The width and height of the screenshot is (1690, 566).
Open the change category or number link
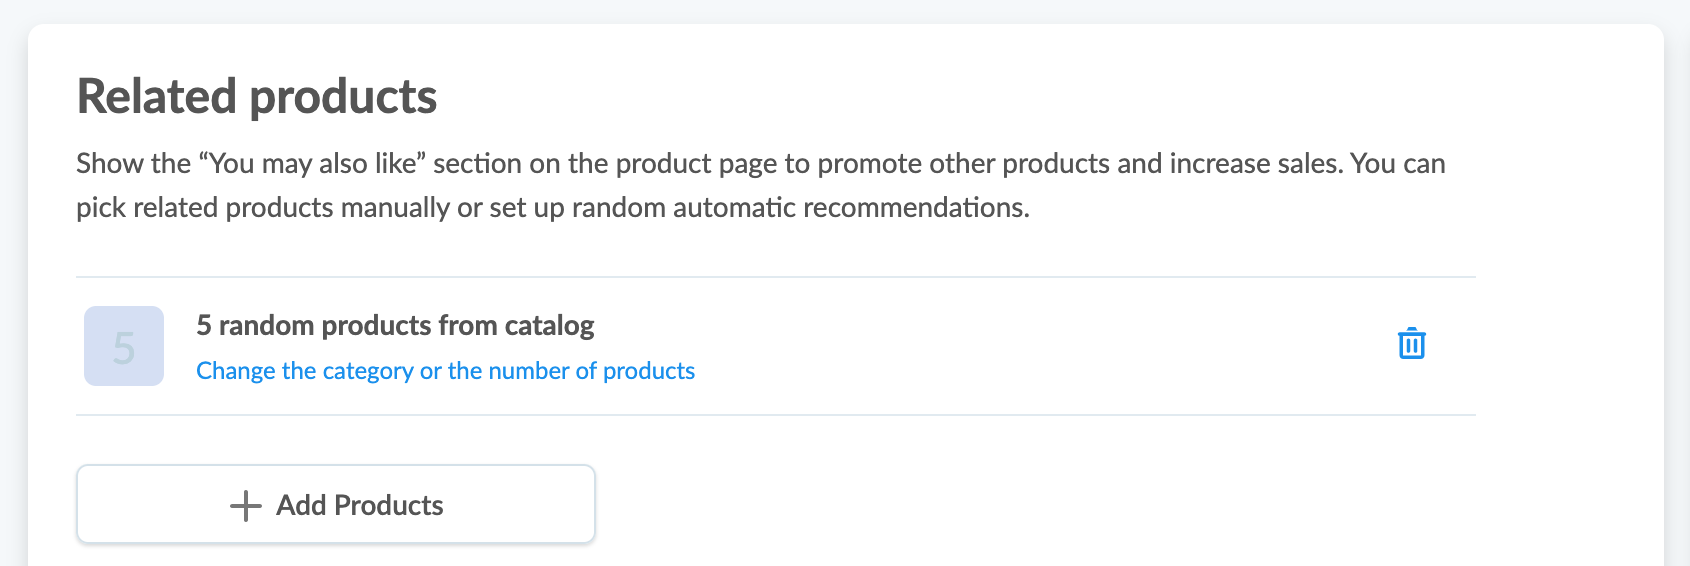(445, 371)
